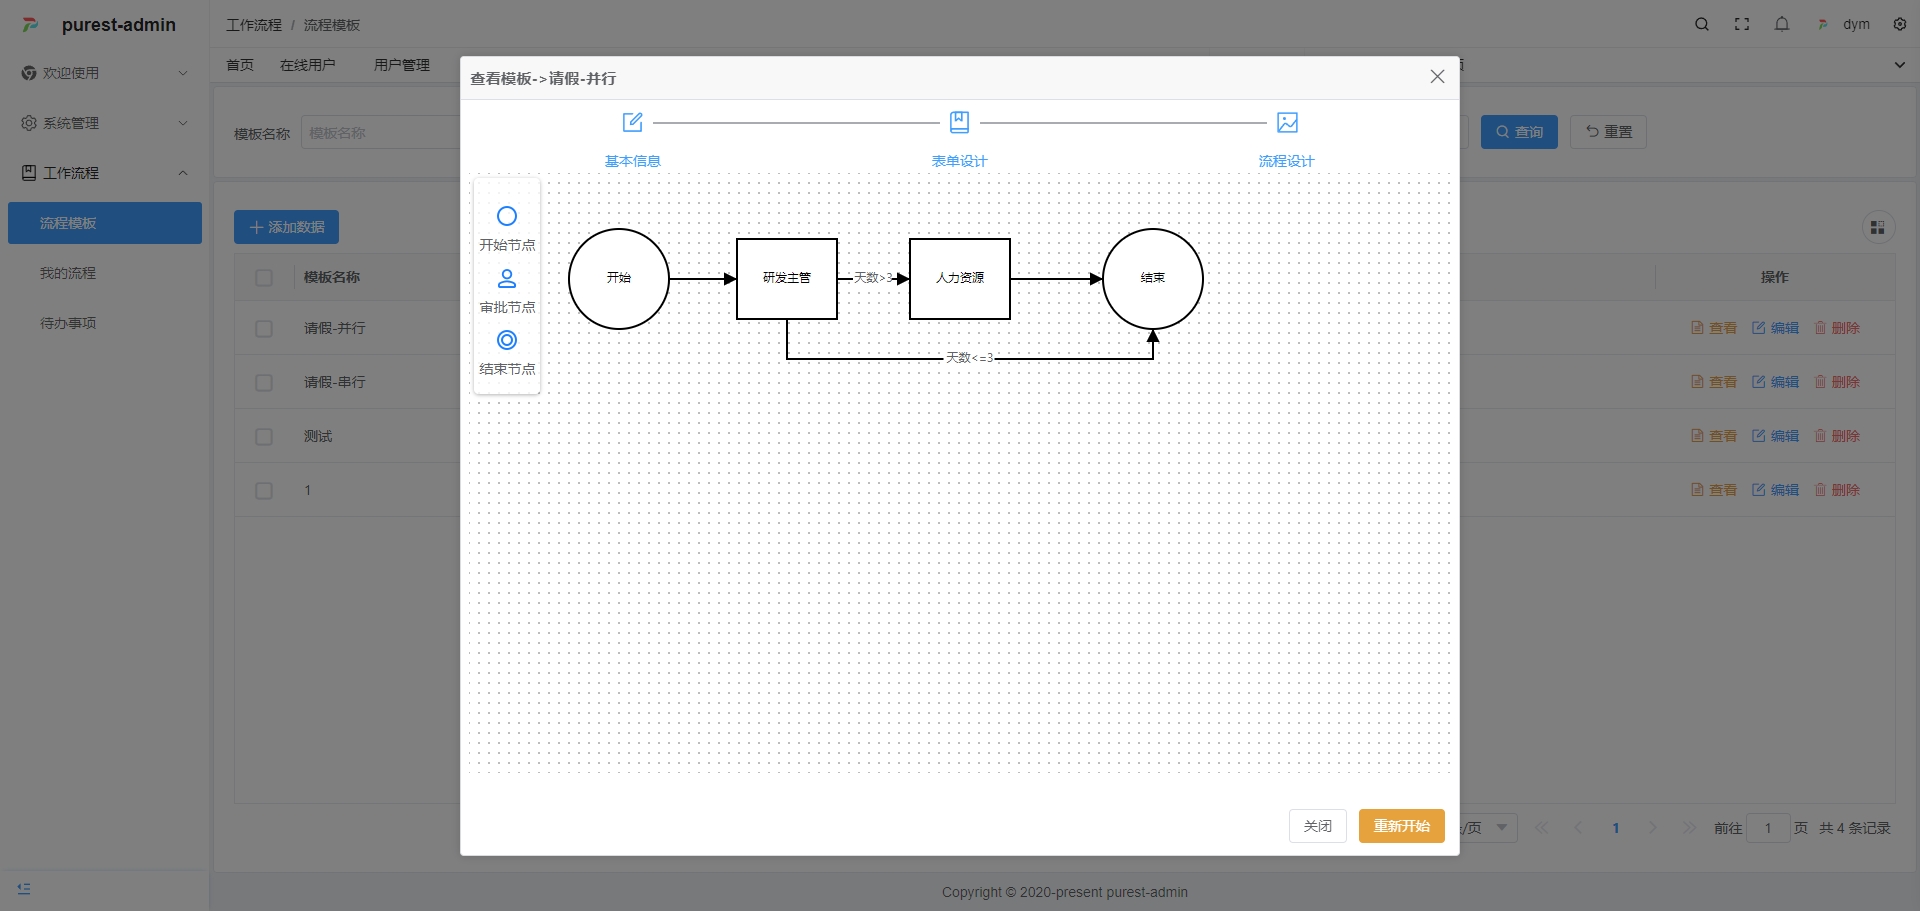Pick the 结束节点 double-circle icon
The image size is (1920, 911).
(507, 340)
